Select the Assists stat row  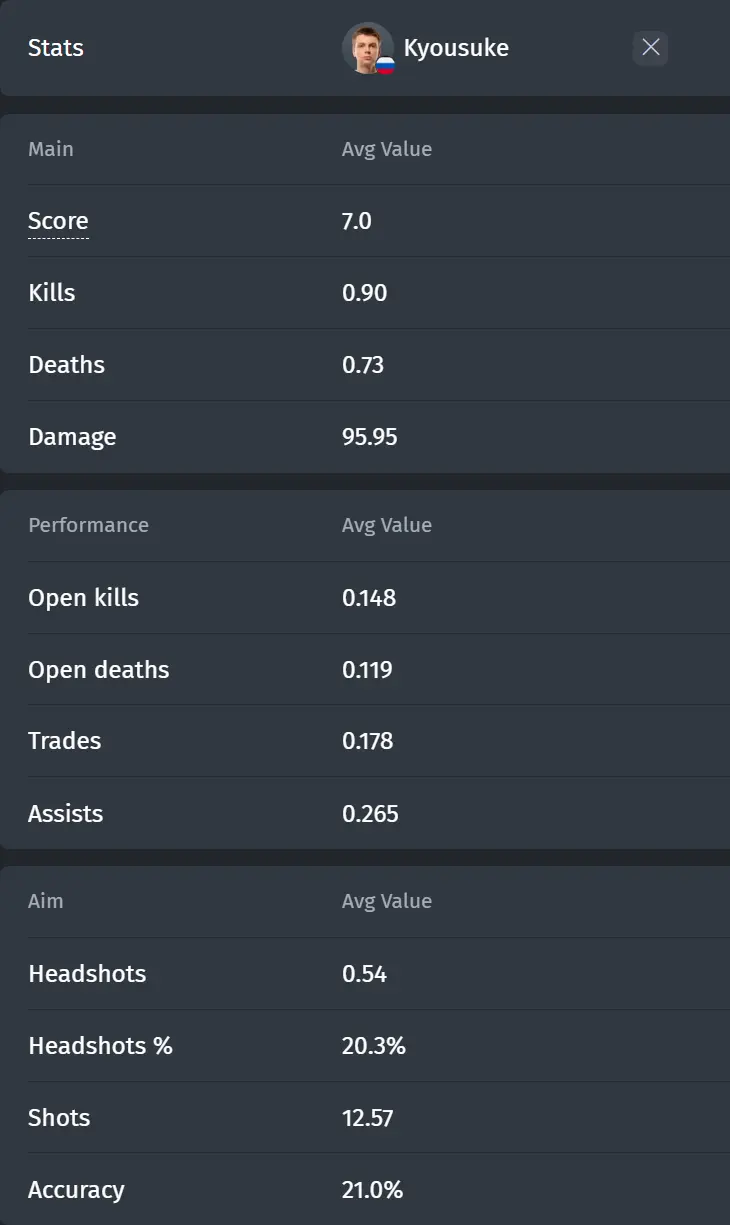tap(365, 813)
